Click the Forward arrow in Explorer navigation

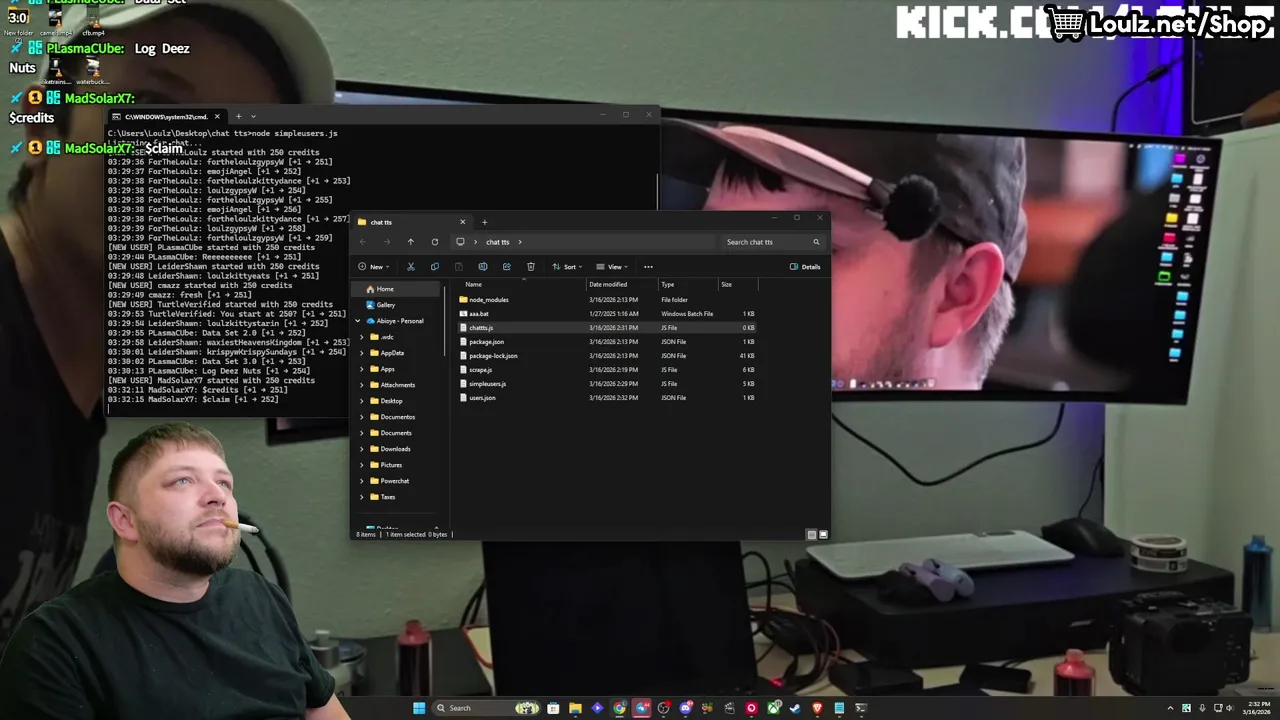pyautogui.click(x=386, y=242)
